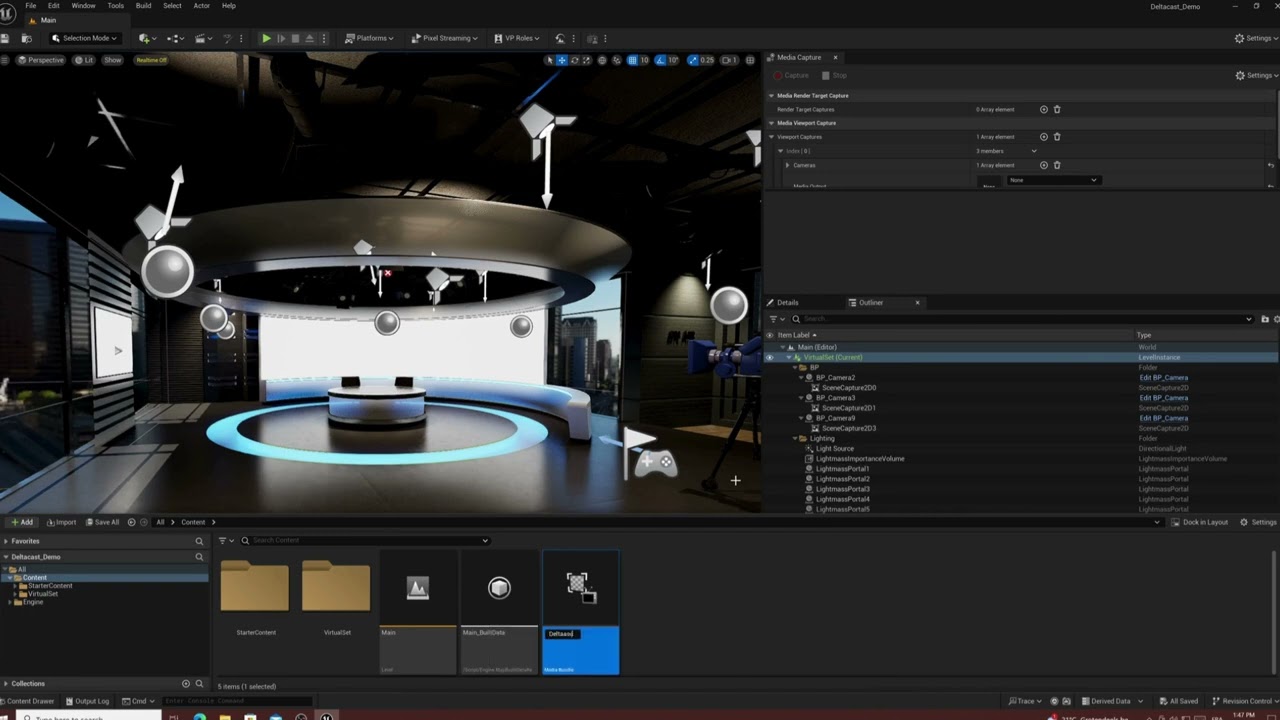Viewport: 1280px width, 720px height.
Task: Toggle grid snapping in the viewport toolbar
Action: pyautogui.click(x=632, y=60)
